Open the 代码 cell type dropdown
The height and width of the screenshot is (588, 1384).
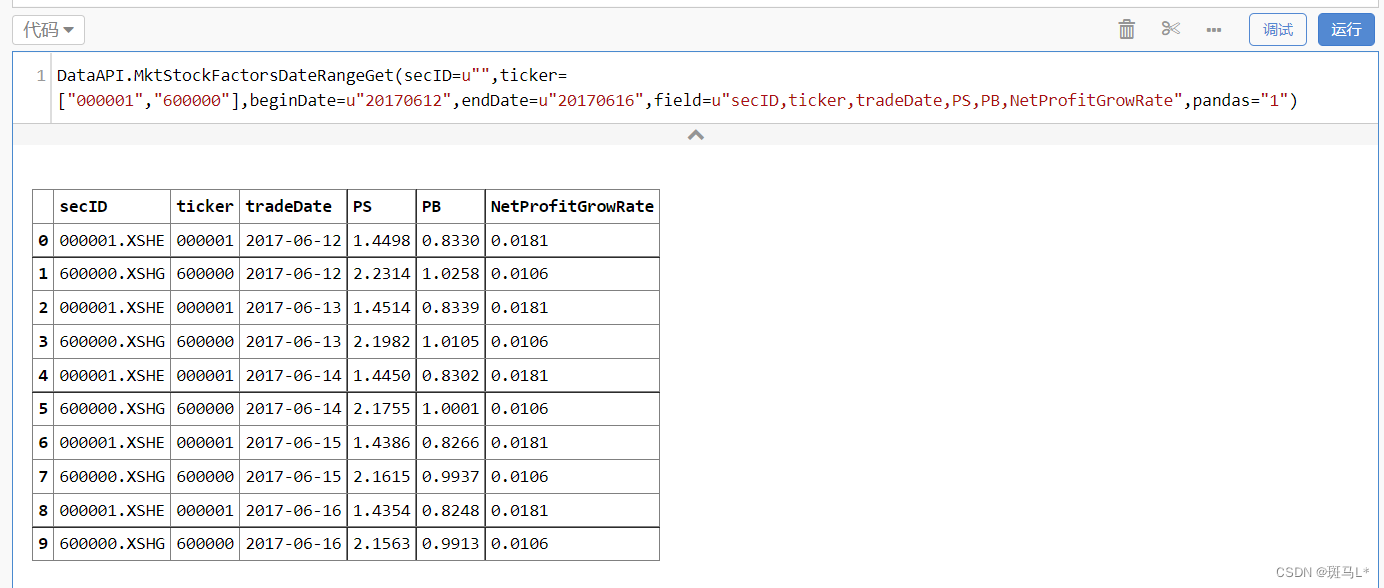pyautogui.click(x=48, y=30)
